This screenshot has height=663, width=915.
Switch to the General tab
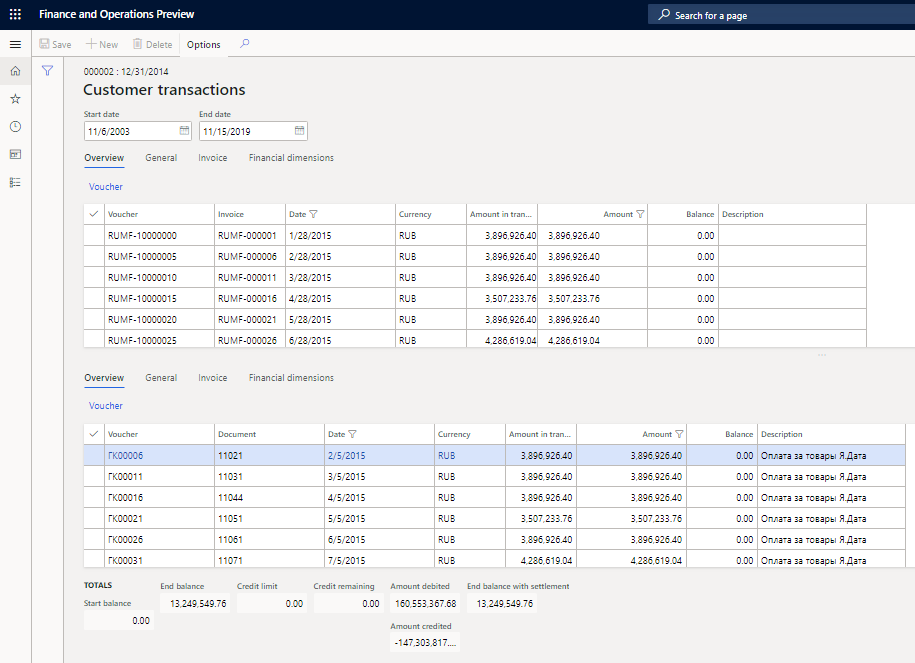(161, 158)
